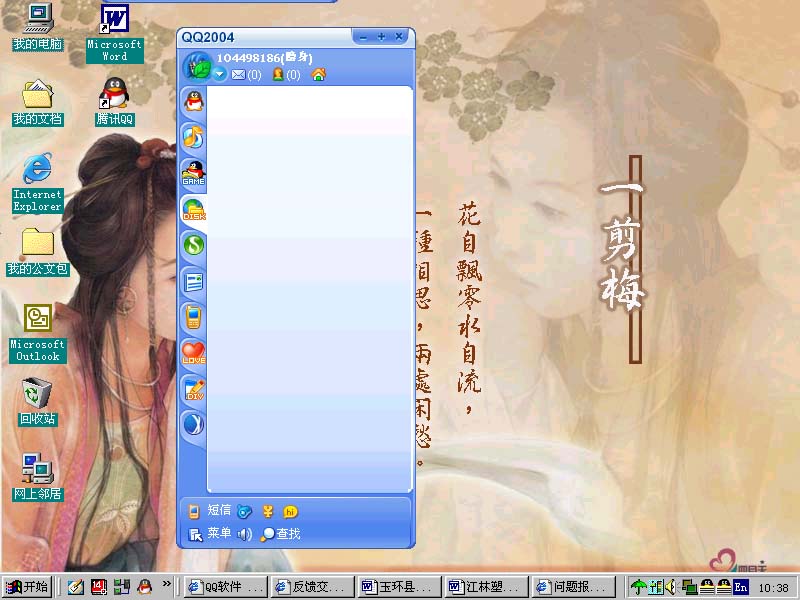Select the Microsoft Word desktop shortcut
This screenshot has width=800, height=600.
pos(115,33)
